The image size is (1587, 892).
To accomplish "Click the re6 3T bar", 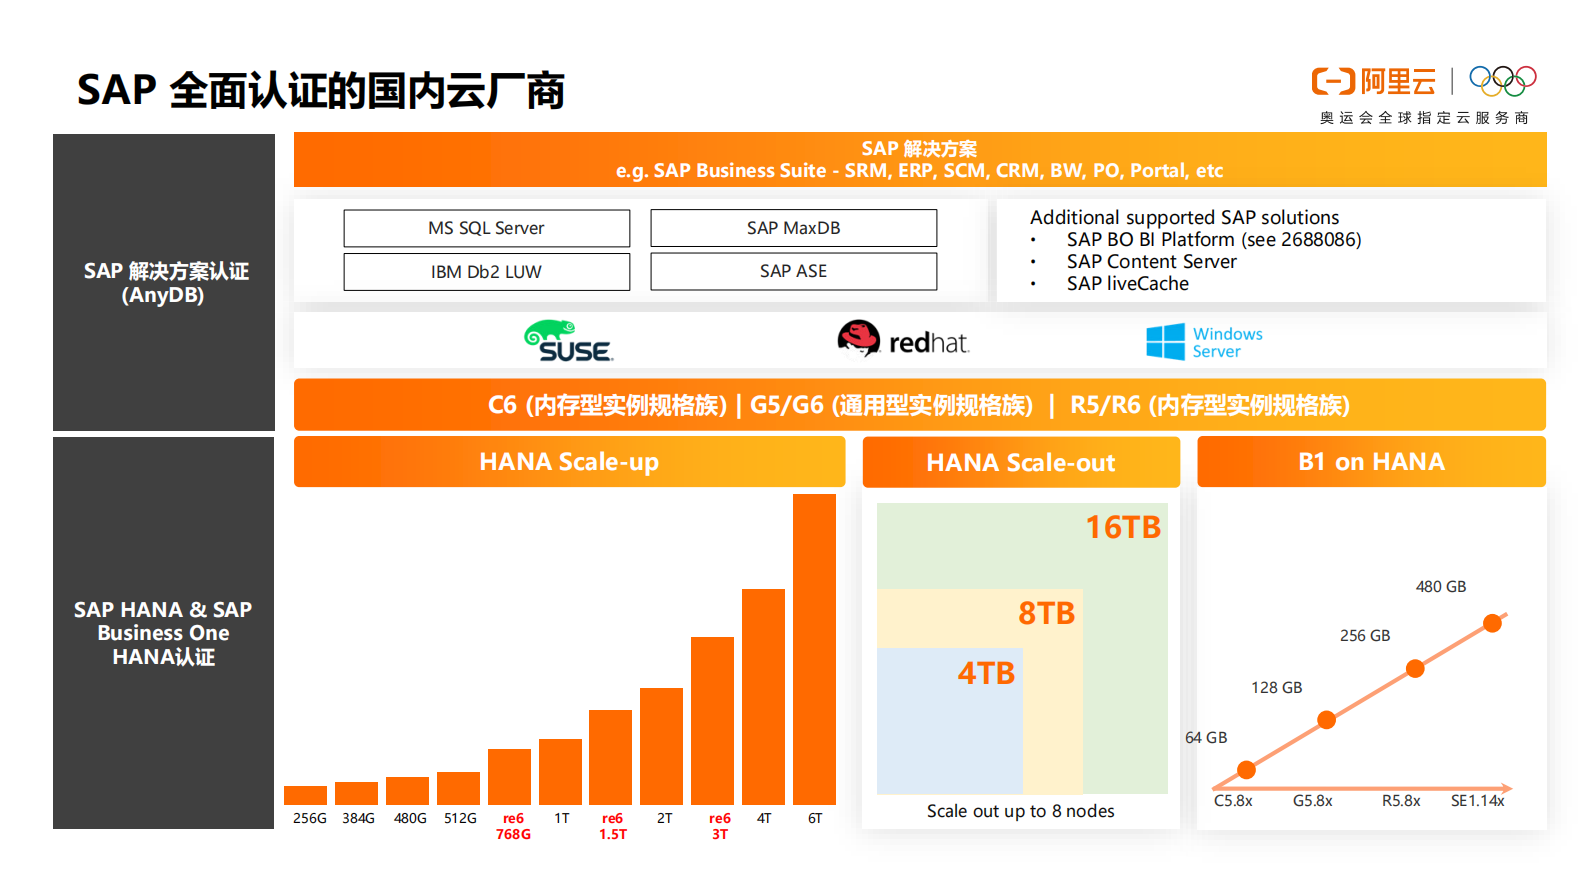I will [x=712, y=721].
